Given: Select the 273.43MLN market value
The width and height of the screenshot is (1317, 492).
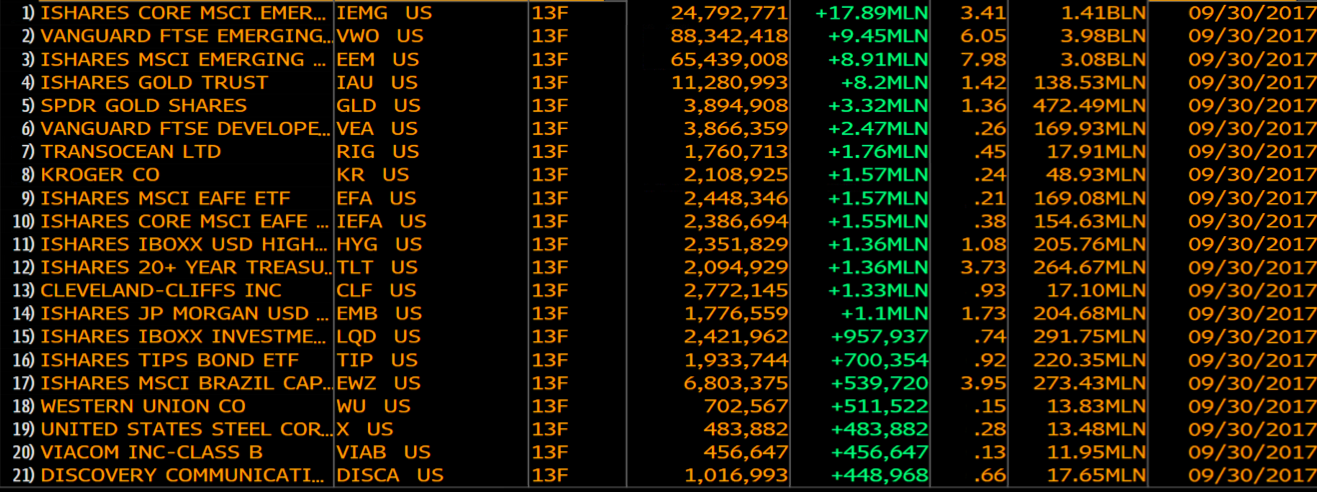Looking at the screenshot, I should [x=1088, y=383].
